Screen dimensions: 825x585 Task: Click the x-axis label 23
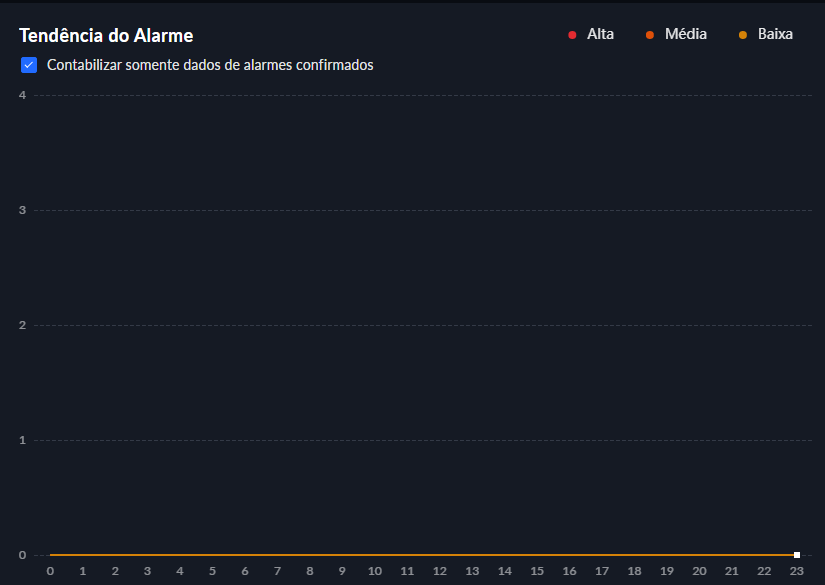pos(797,571)
